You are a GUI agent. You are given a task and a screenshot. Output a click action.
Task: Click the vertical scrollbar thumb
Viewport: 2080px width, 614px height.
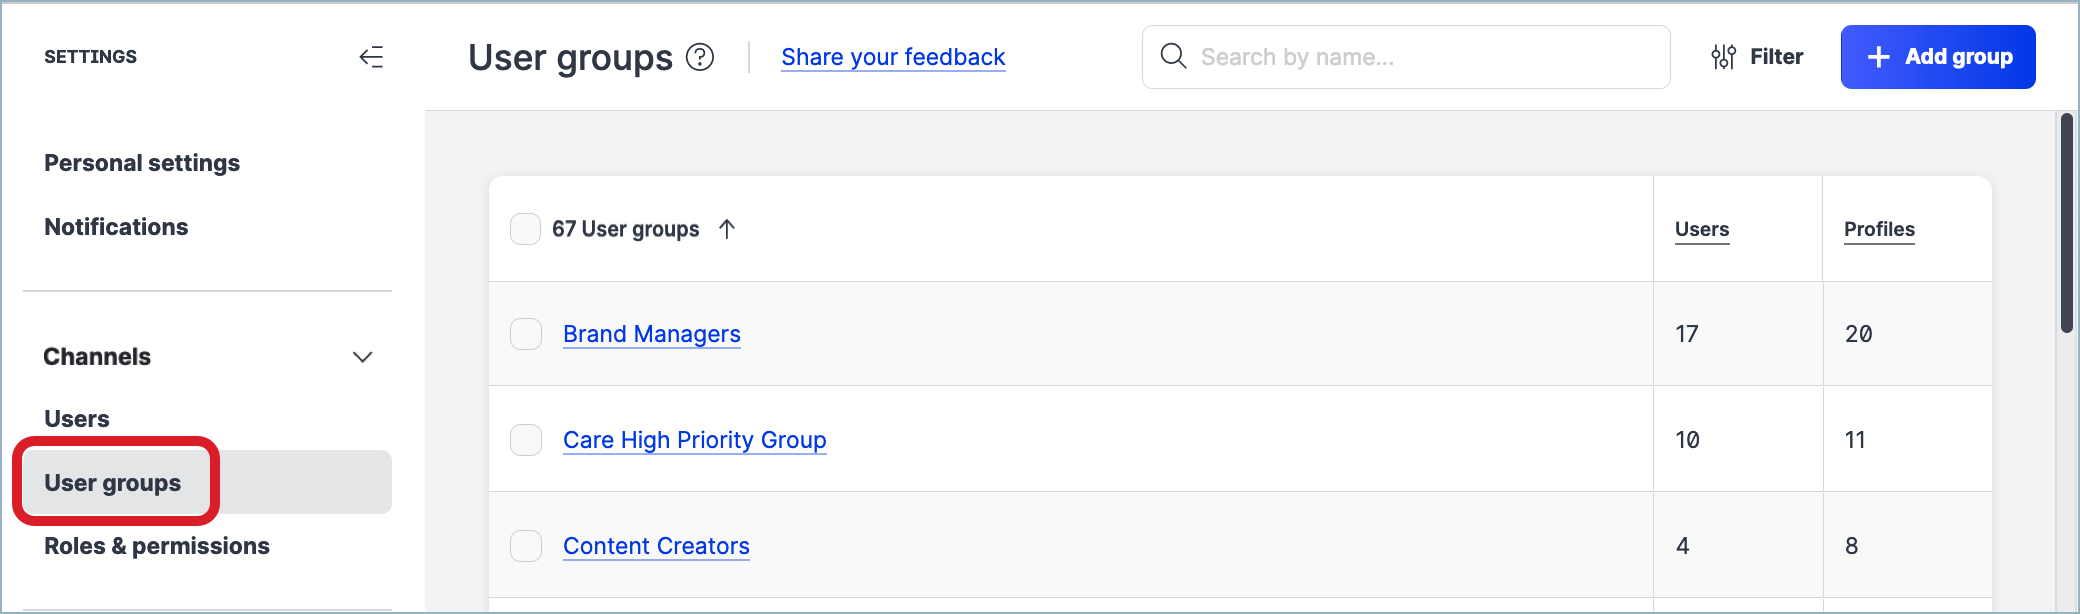[2066, 222]
